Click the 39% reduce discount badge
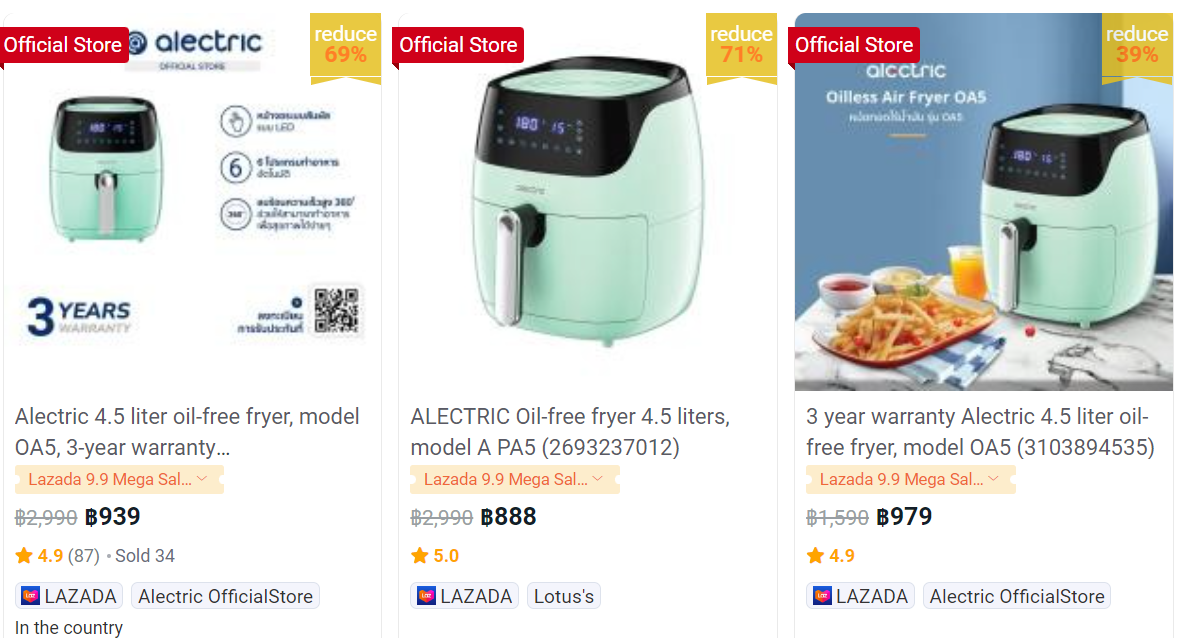1183x638 pixels. pos(1137,45)
